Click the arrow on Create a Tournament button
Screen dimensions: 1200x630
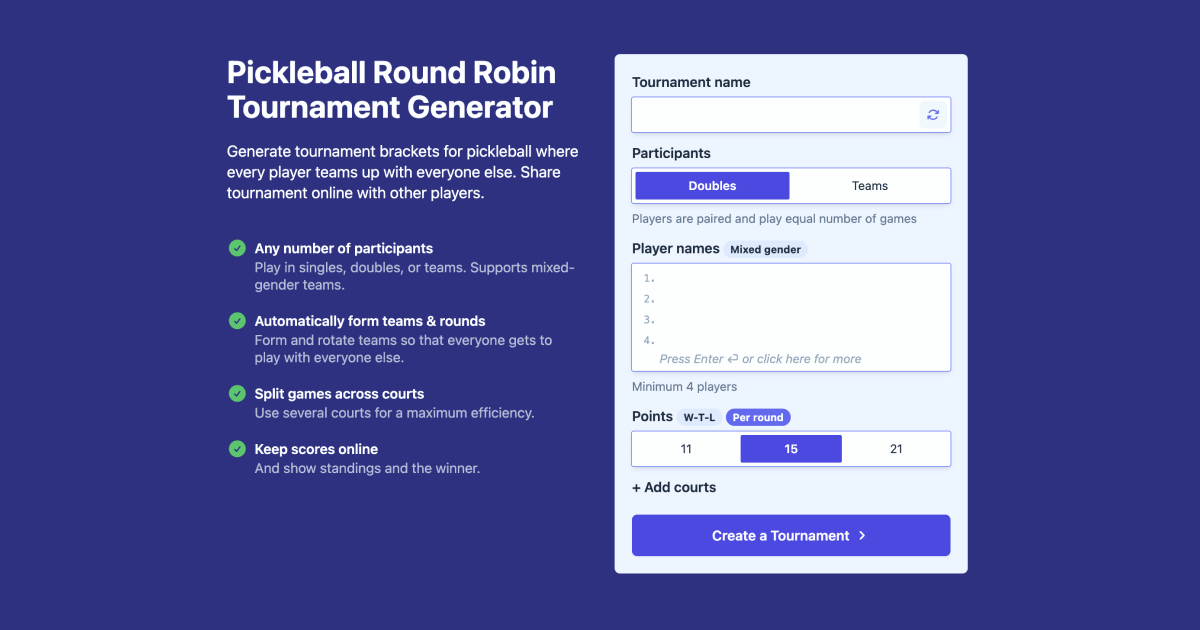click(x=864, y=535)
